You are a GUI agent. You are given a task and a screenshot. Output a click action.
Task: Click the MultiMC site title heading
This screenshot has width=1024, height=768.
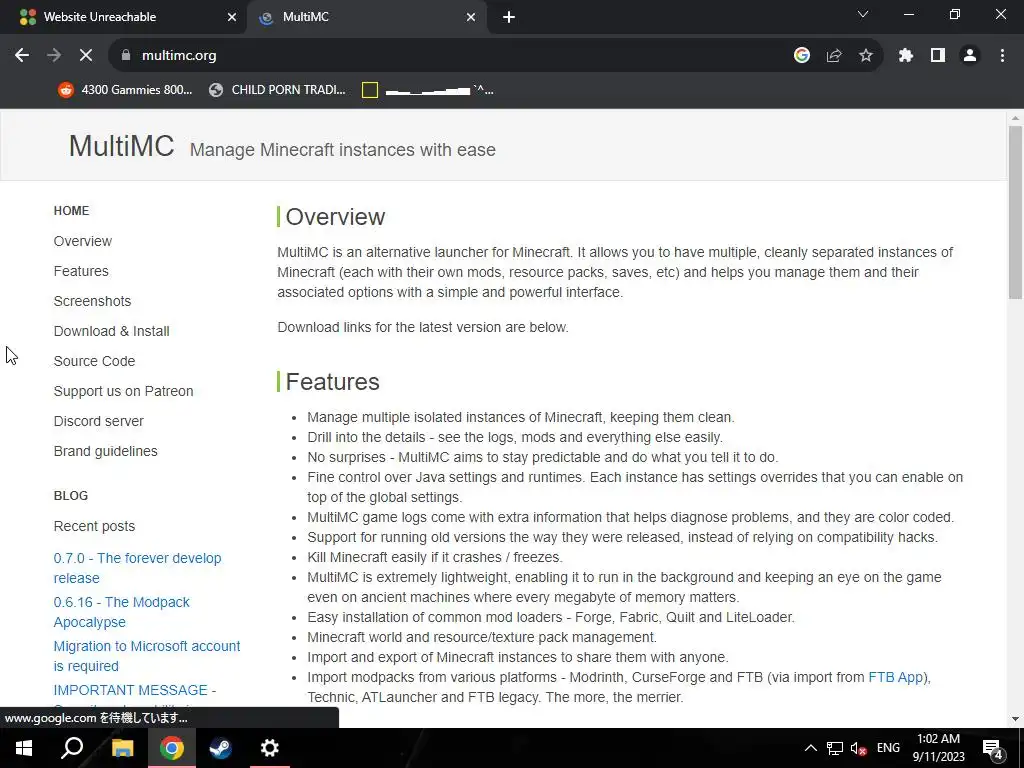pos(121,146)
